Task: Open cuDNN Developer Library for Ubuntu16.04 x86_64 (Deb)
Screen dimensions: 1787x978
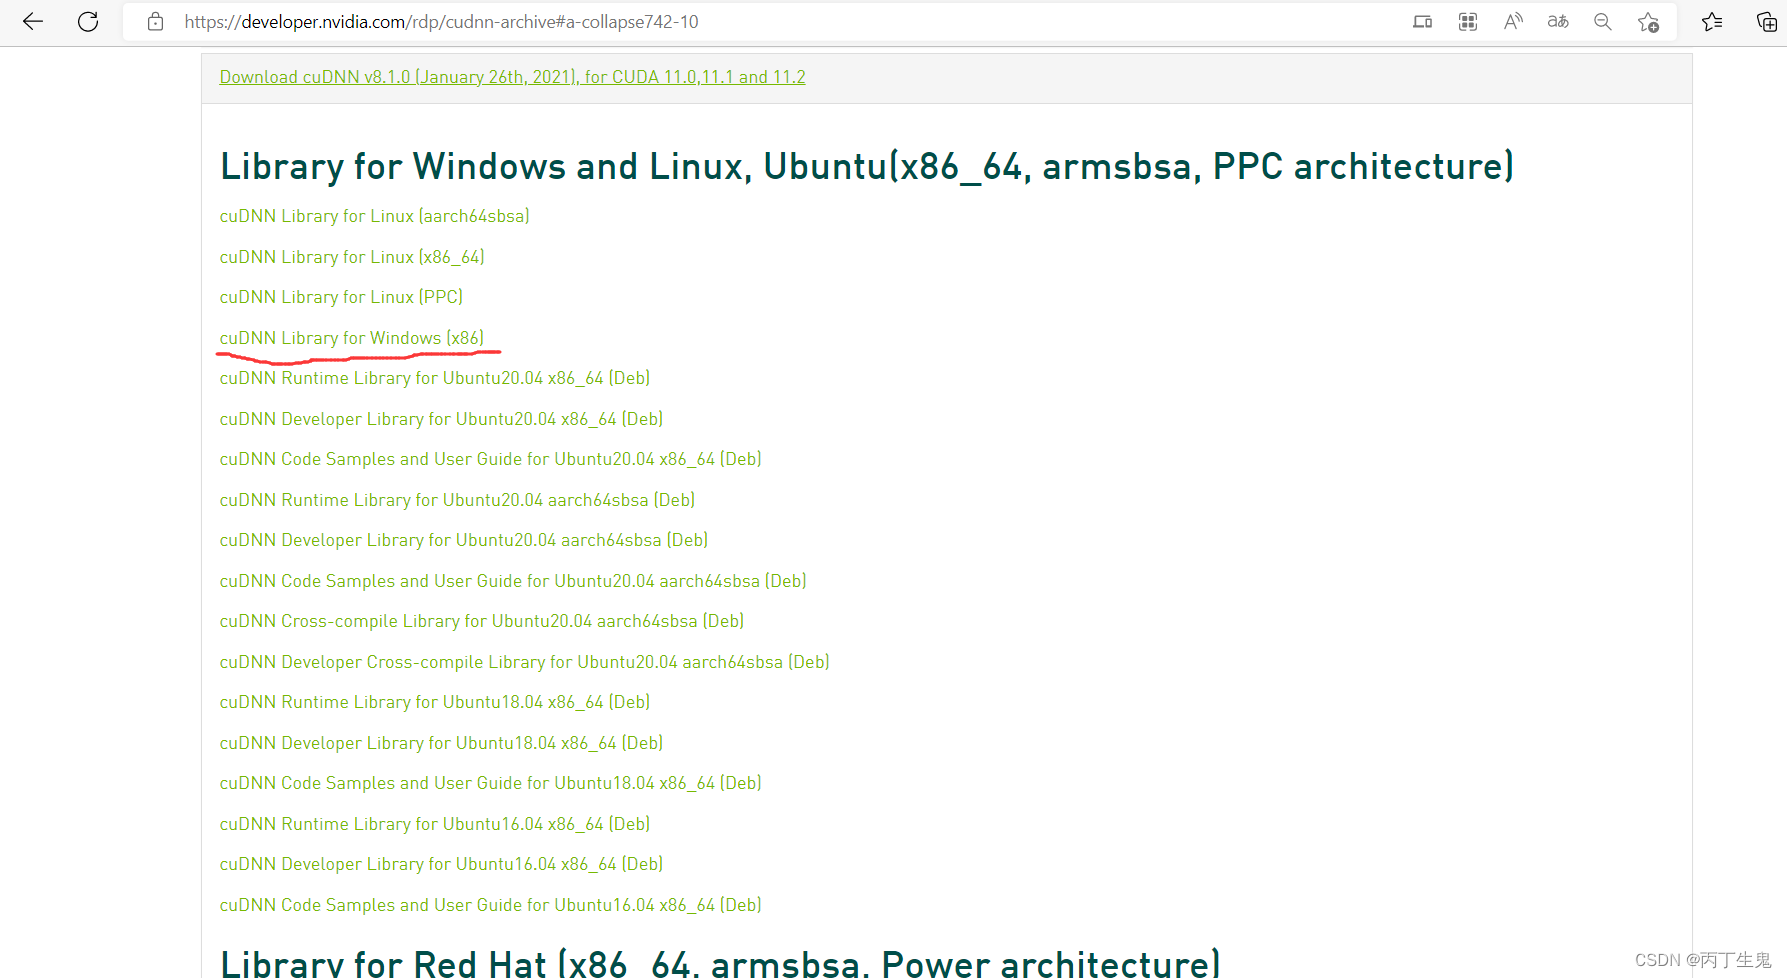Action: (x=441, y=864)
